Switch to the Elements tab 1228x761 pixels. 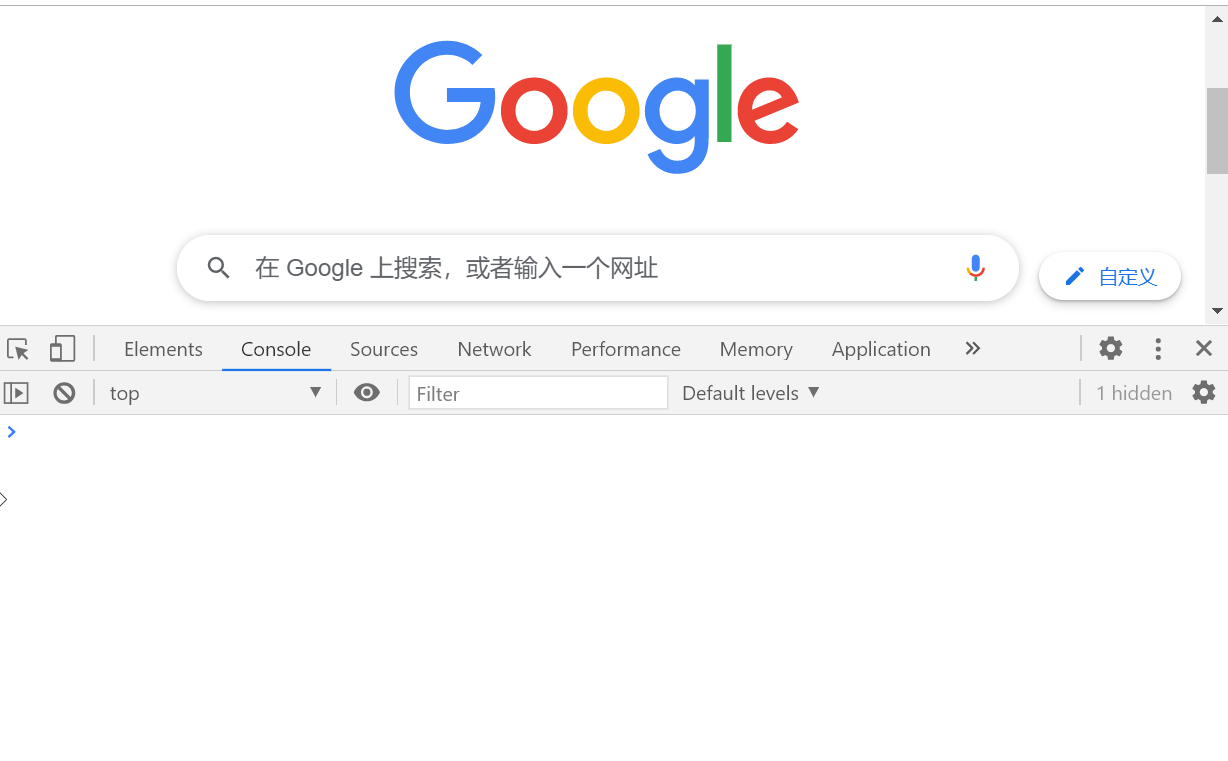(163, 349)
